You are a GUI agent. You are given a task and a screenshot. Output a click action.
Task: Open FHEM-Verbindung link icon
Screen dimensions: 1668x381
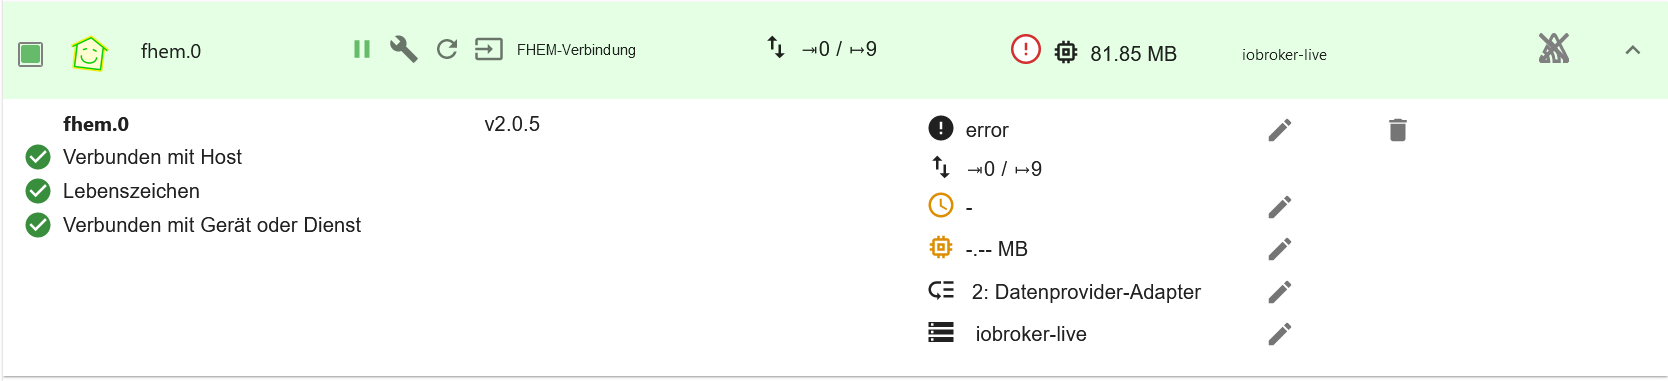point(488,49)
